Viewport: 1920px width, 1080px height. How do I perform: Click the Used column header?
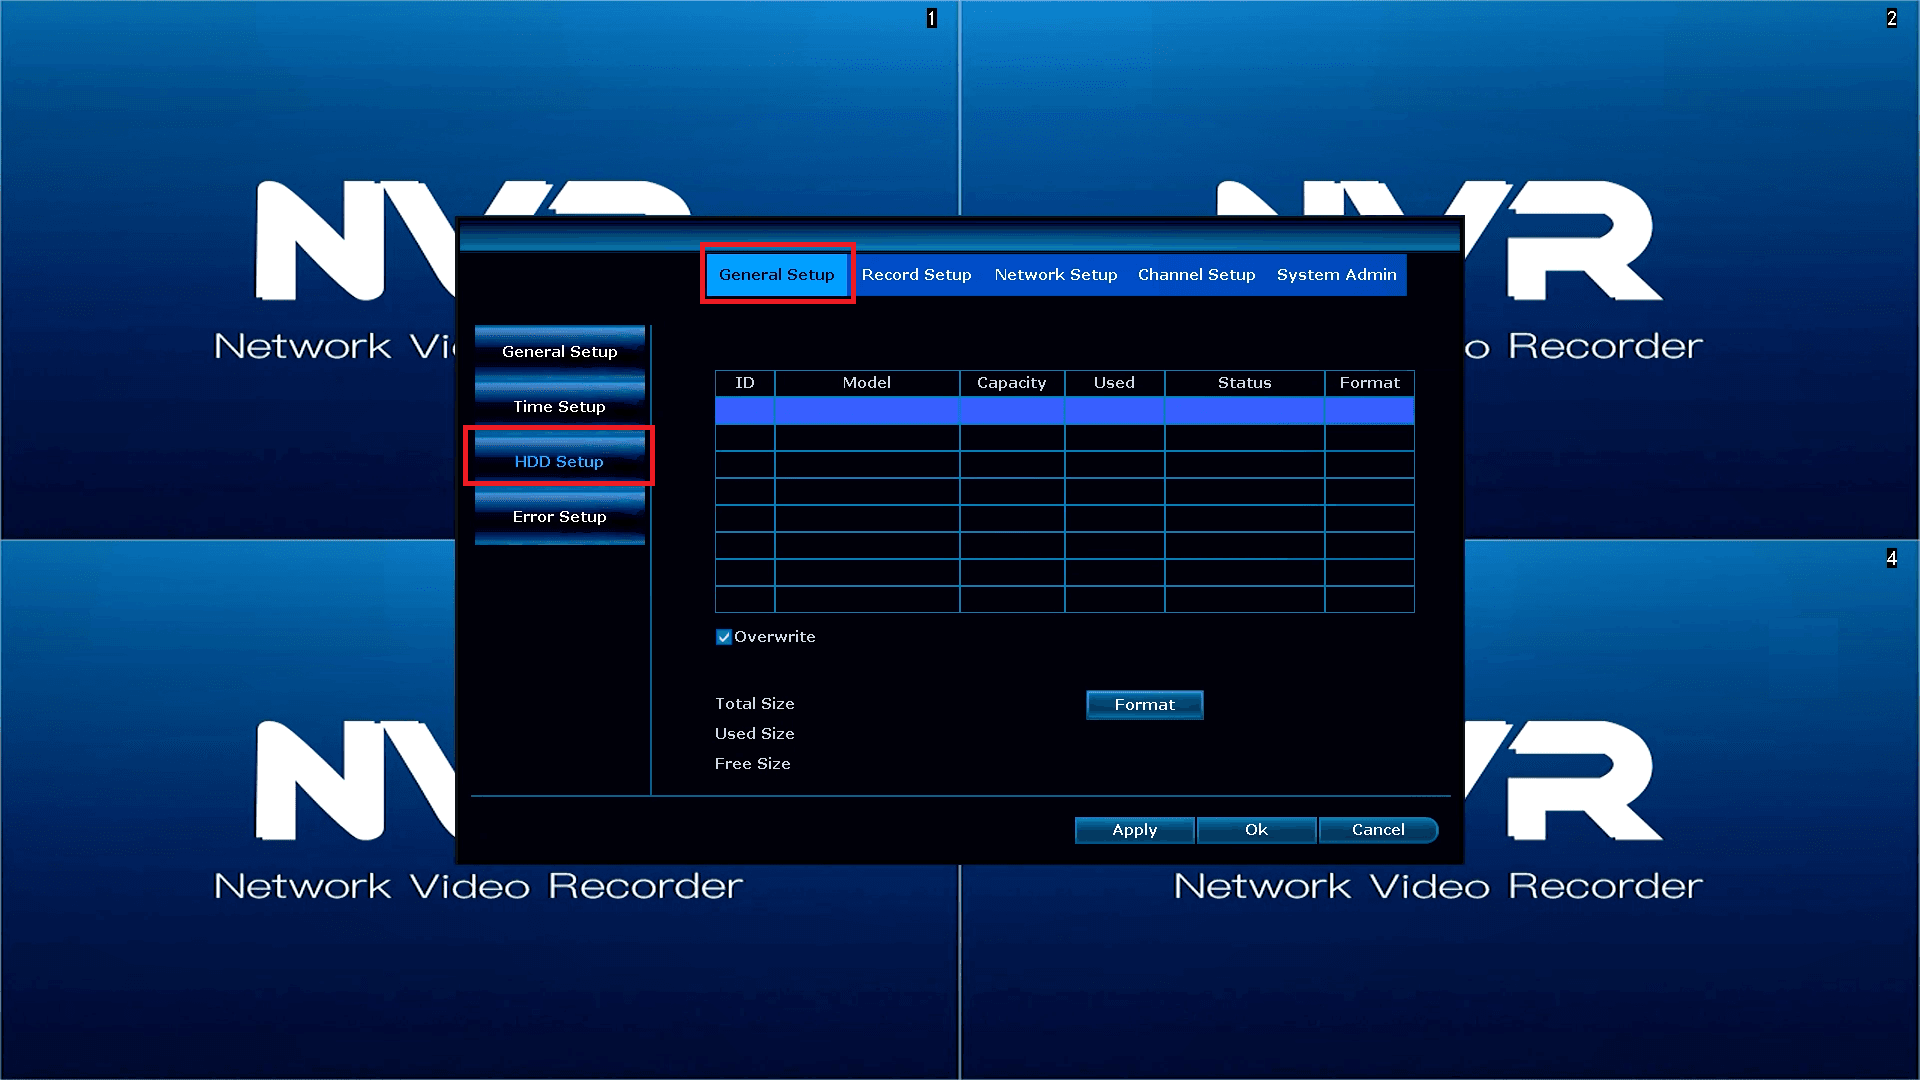[1114, 383]
